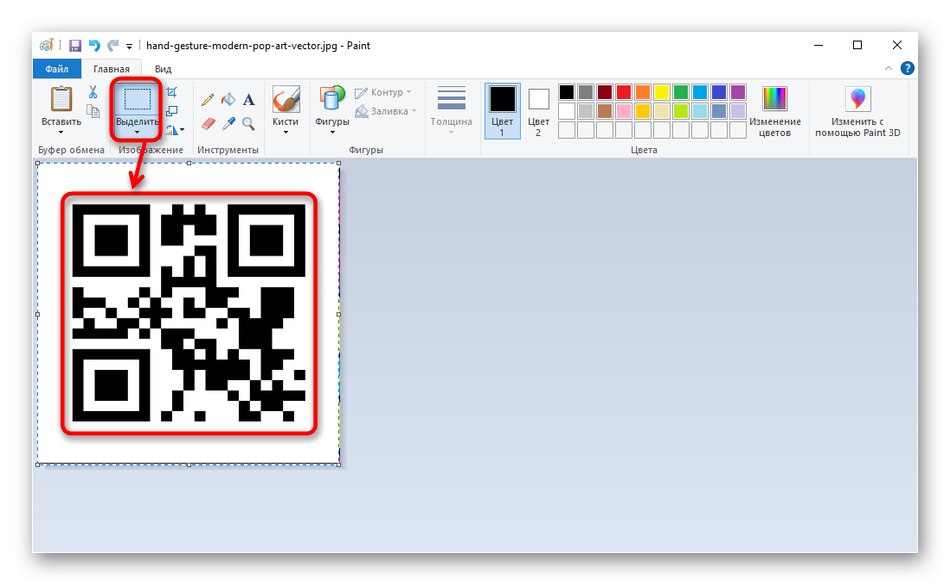Click the Save icon in quick access toolbar
Image resolution: width=950 pixels, height=585 pixels.
click(x=75, y=45)
